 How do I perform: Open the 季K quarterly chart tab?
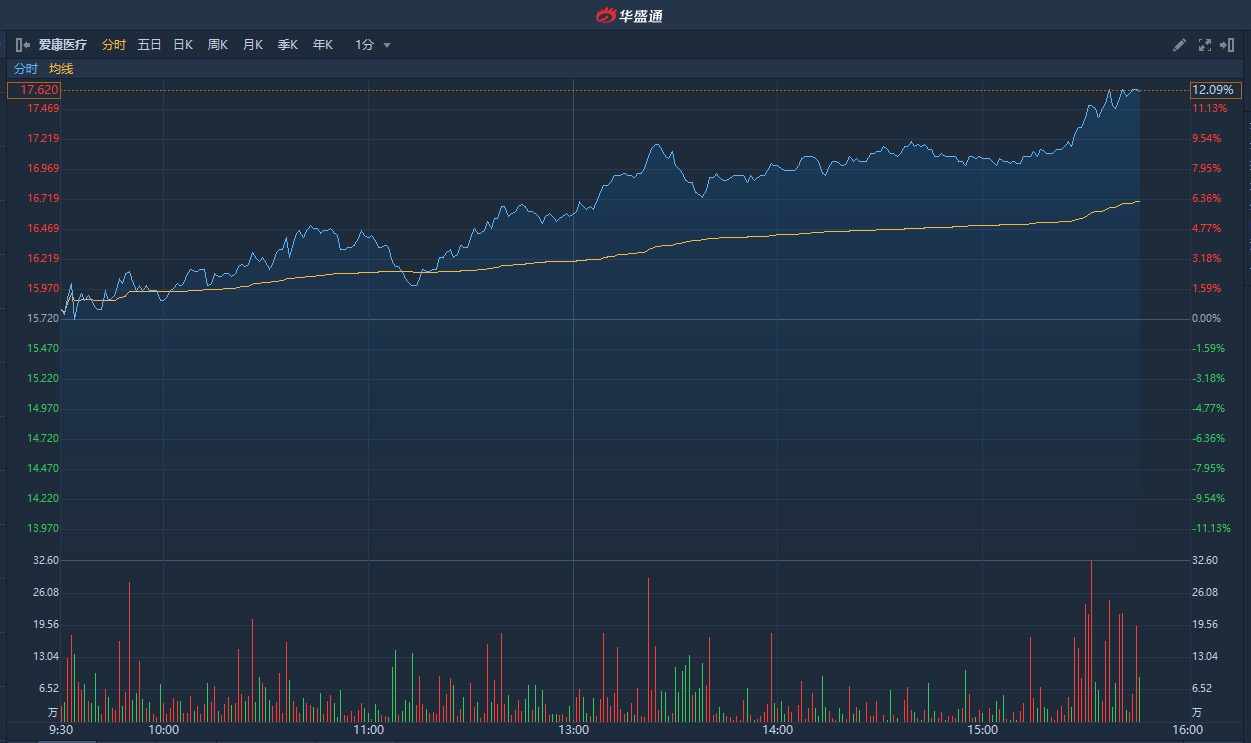tap(288, 45)
